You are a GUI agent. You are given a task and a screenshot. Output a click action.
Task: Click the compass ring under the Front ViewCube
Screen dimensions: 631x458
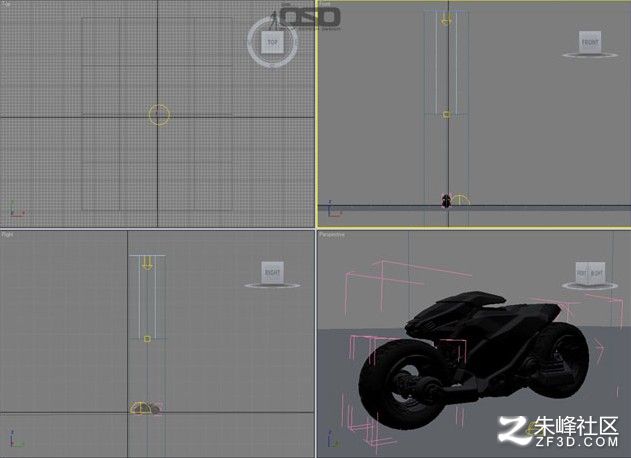[590, 56]
